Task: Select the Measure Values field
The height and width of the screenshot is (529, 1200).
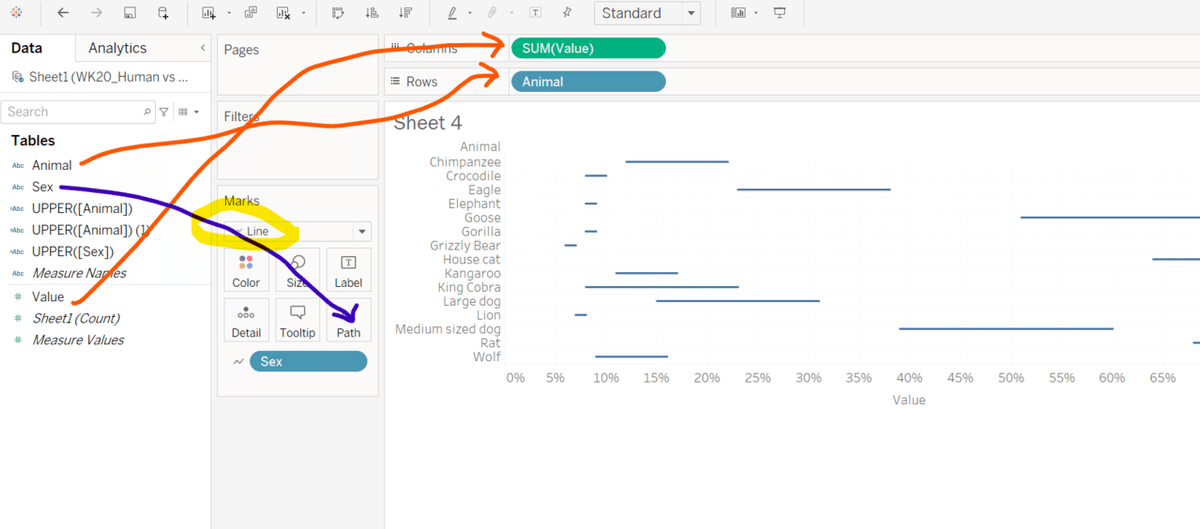Action: coord(78,340)
